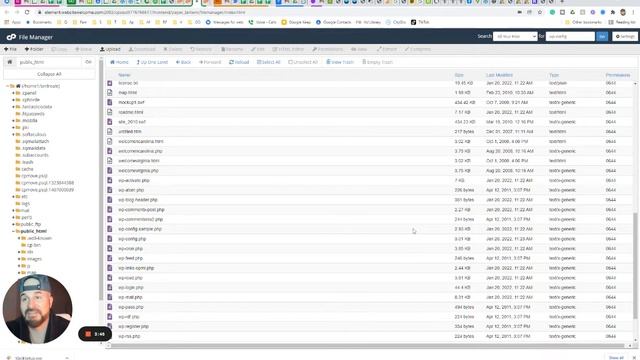Screen dimensions: 640x360
Task: Click the Download toolbar button
Action: click(142, 49)
